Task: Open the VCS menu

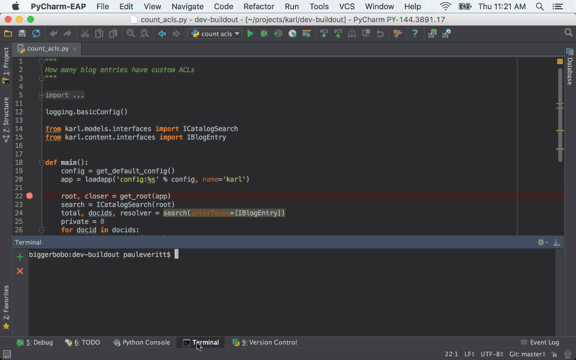Action: [346, 6]
